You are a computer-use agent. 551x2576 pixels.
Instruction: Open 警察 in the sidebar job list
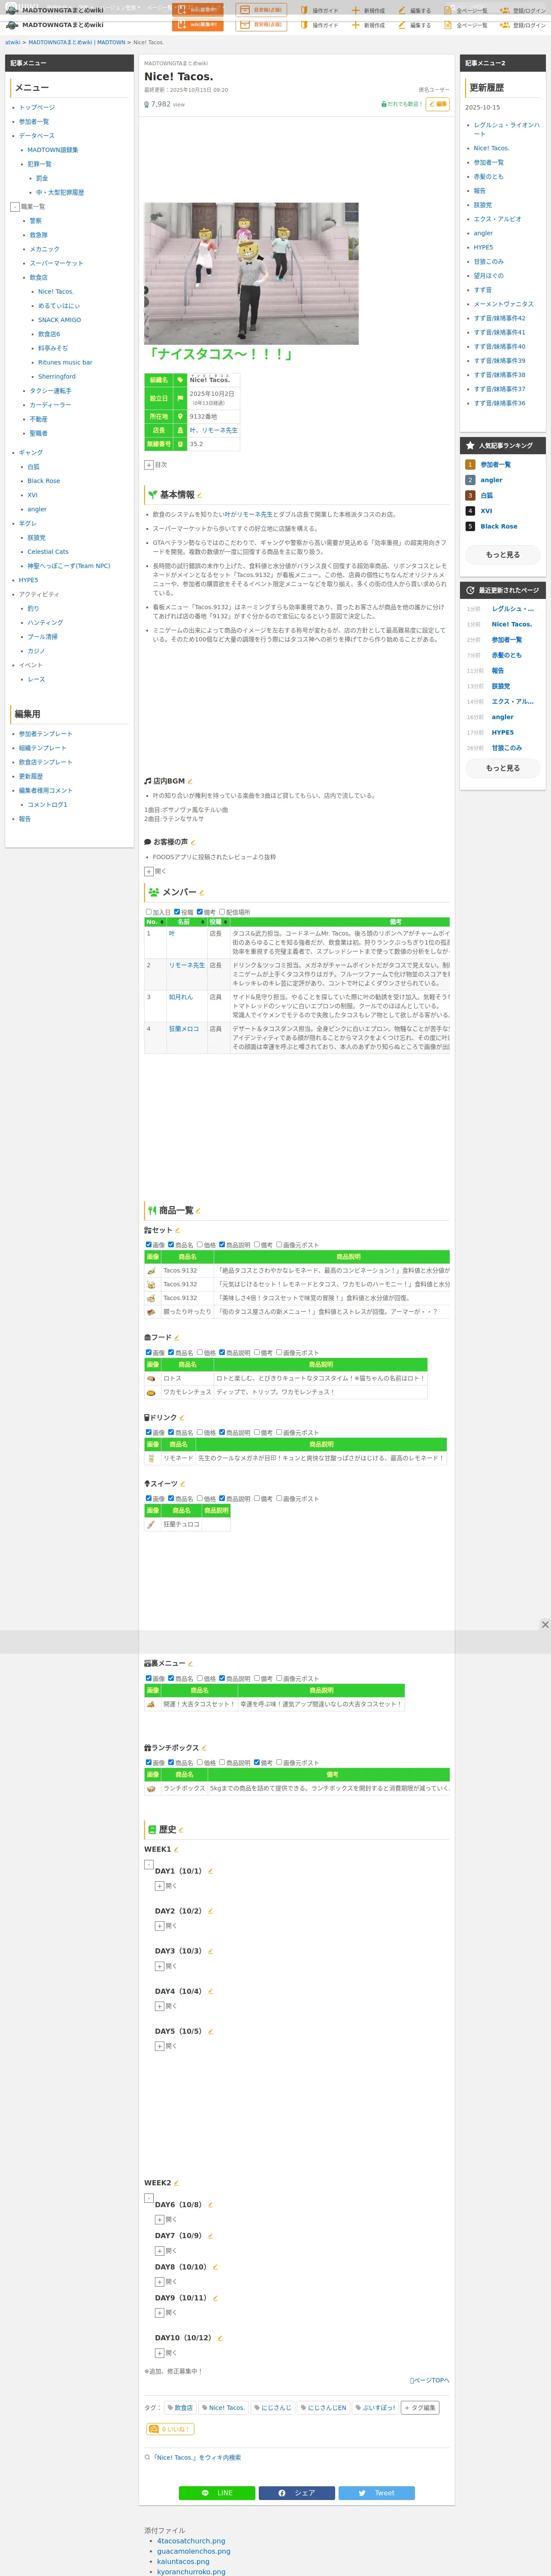(x=36, y=221)
